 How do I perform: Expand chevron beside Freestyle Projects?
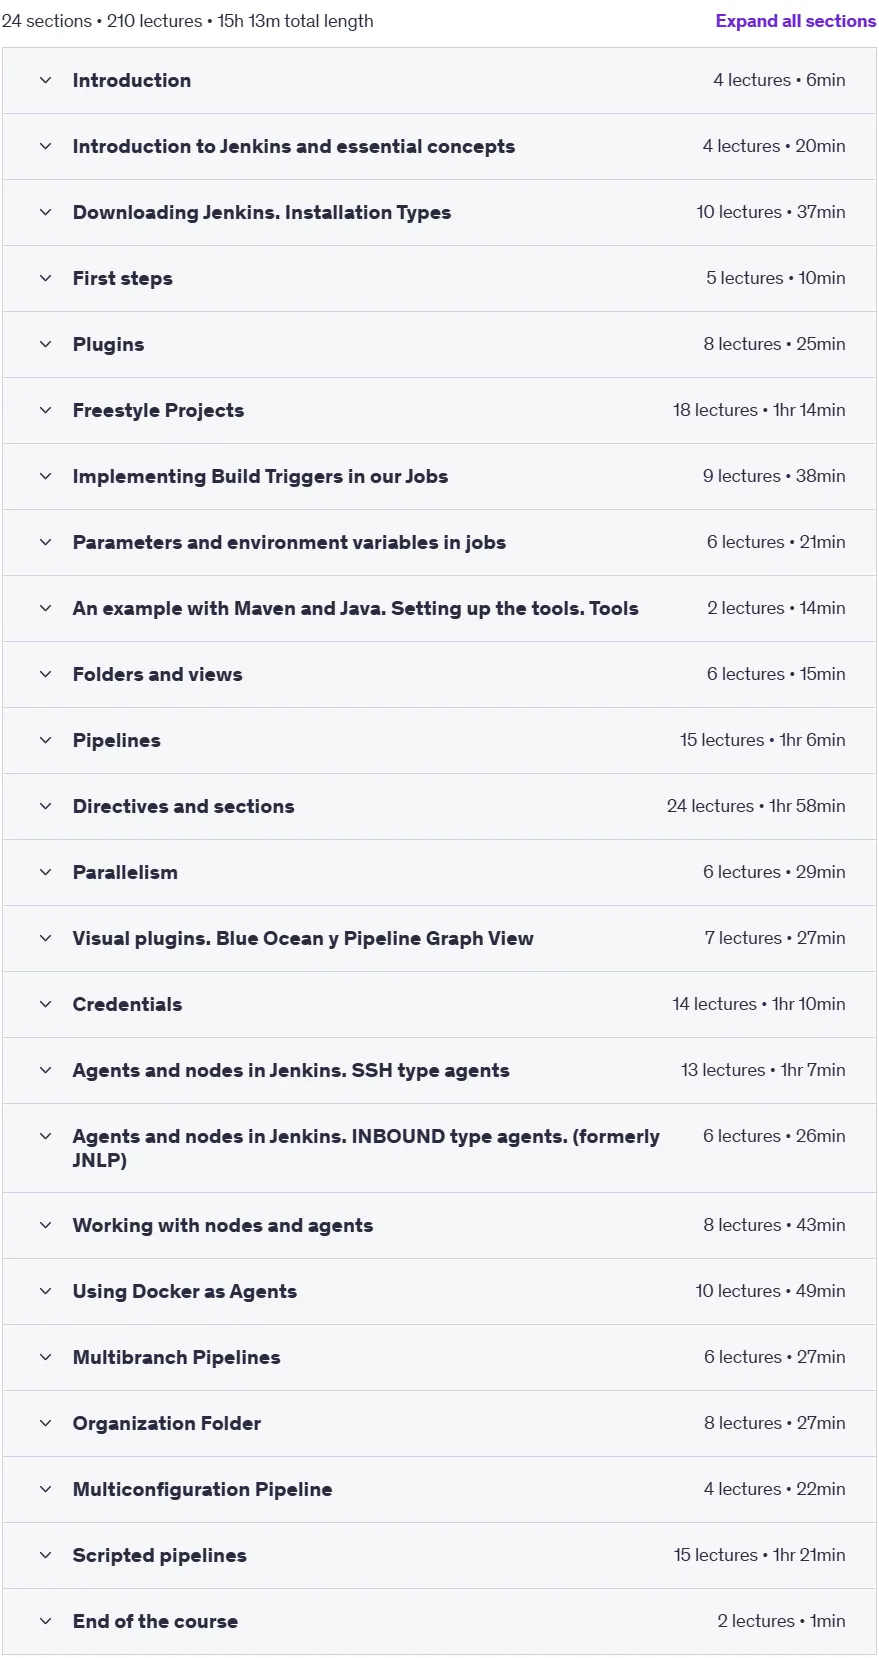[45, 410]
